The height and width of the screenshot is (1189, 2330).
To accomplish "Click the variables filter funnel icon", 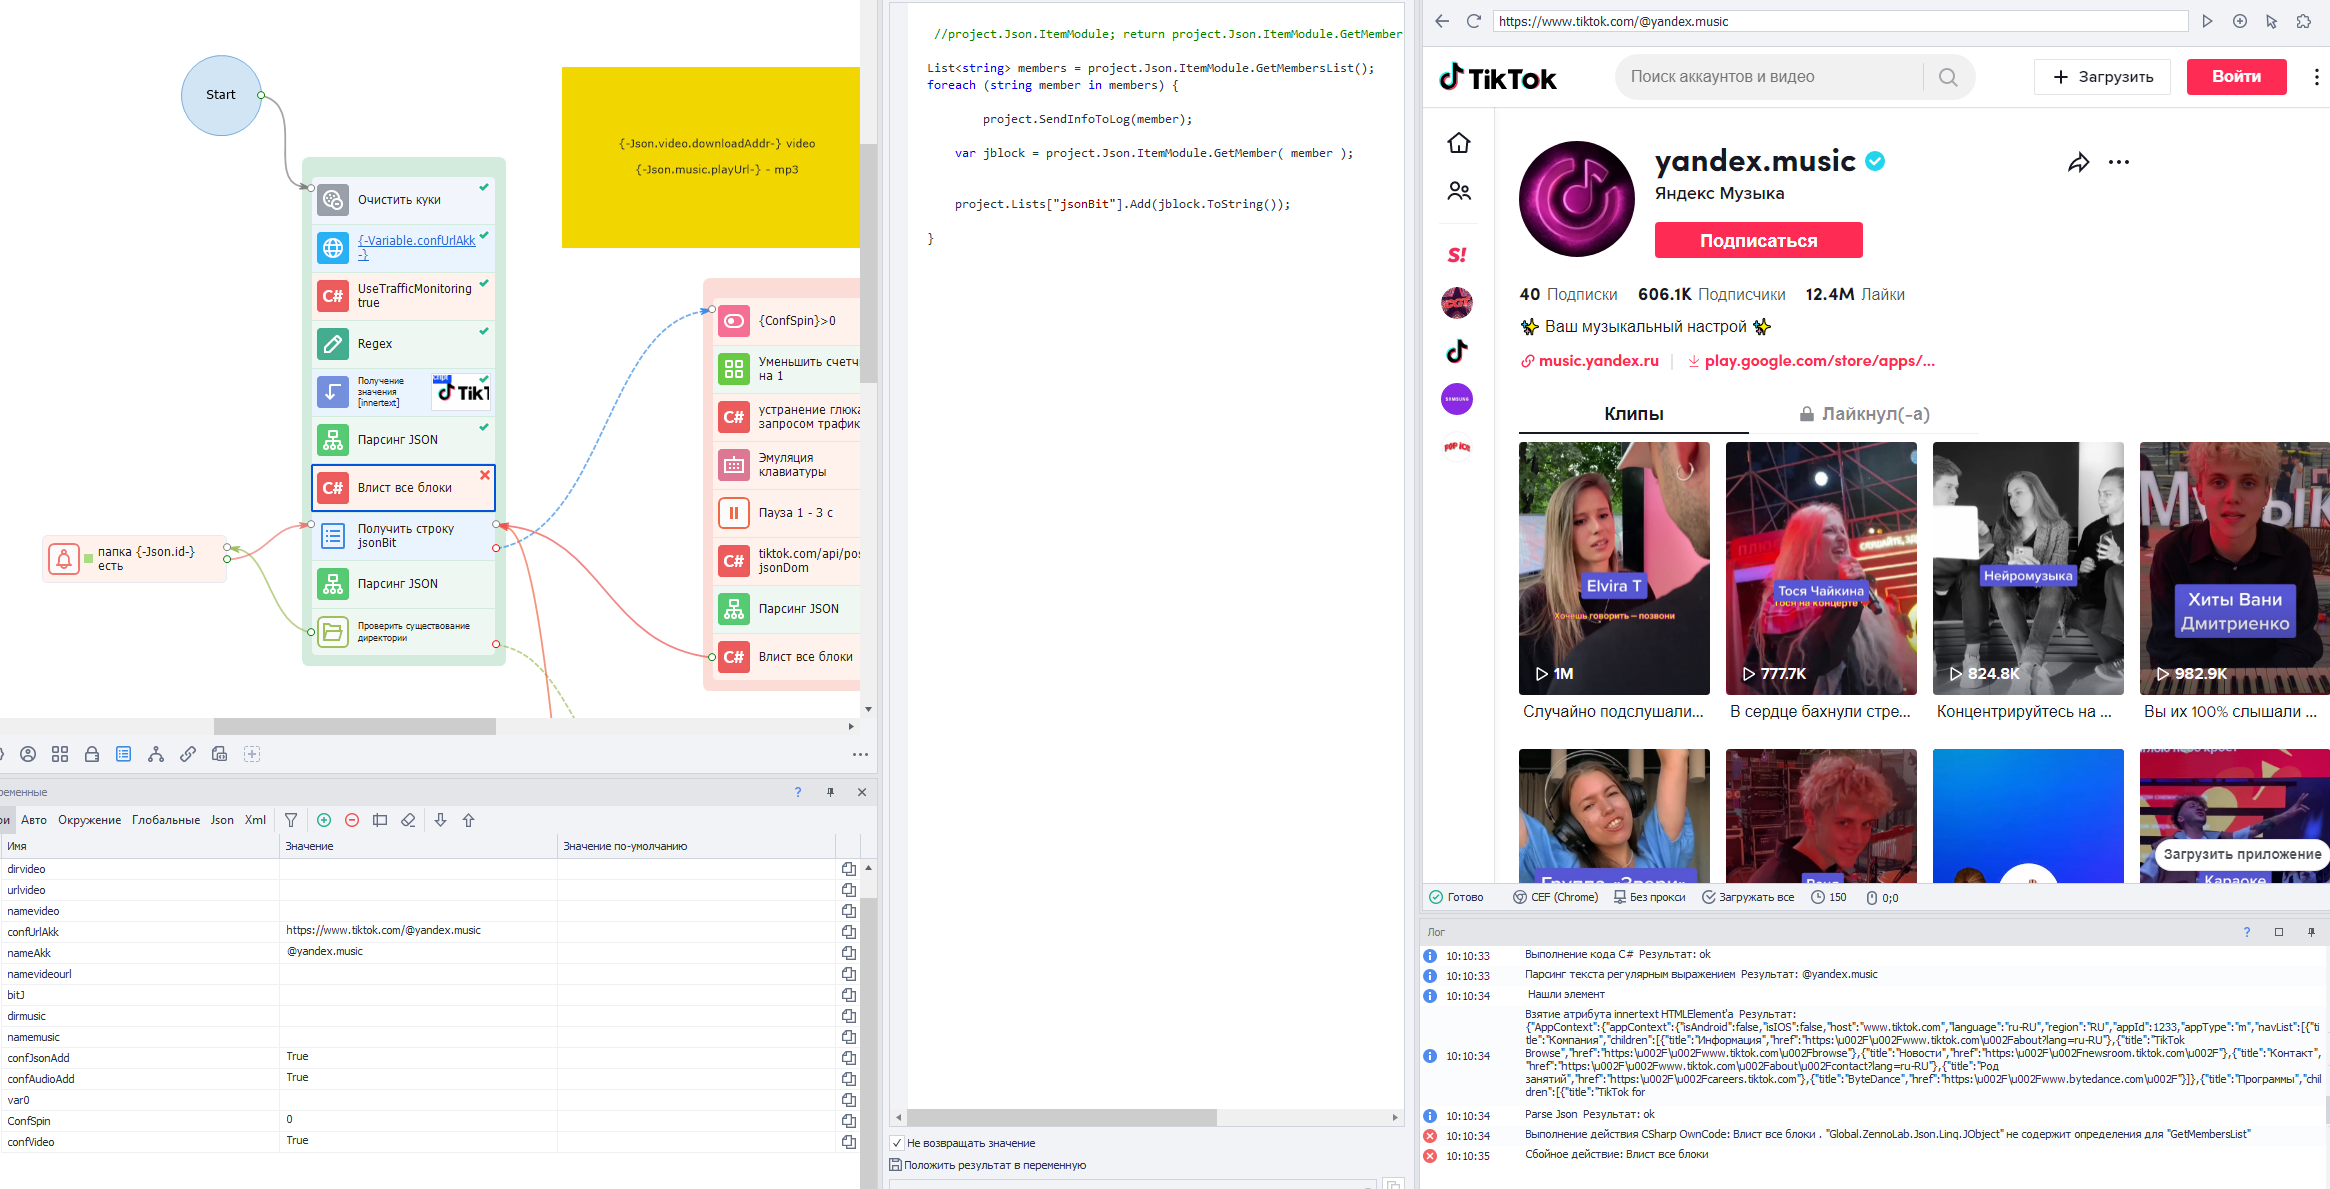I will click(291, 820).
